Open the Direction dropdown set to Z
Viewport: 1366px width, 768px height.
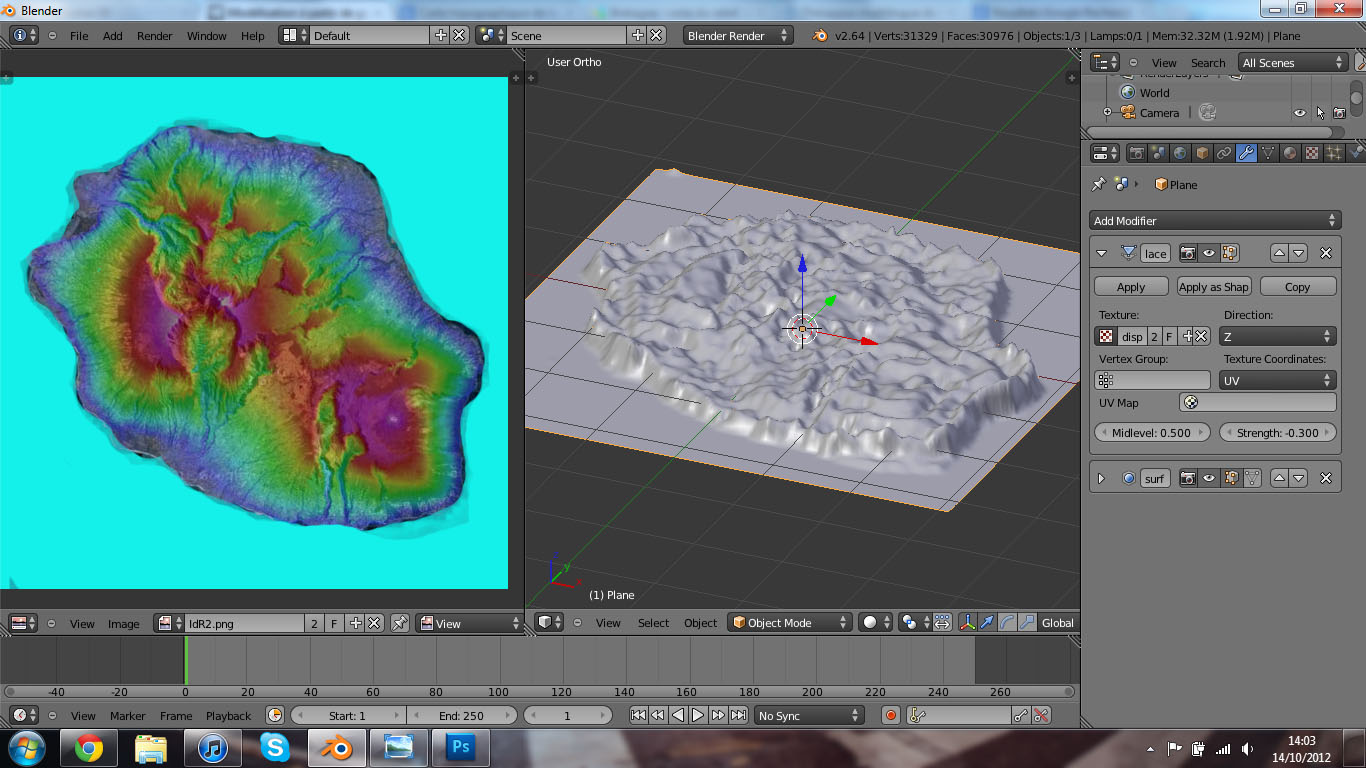[x=1277, y=337]
